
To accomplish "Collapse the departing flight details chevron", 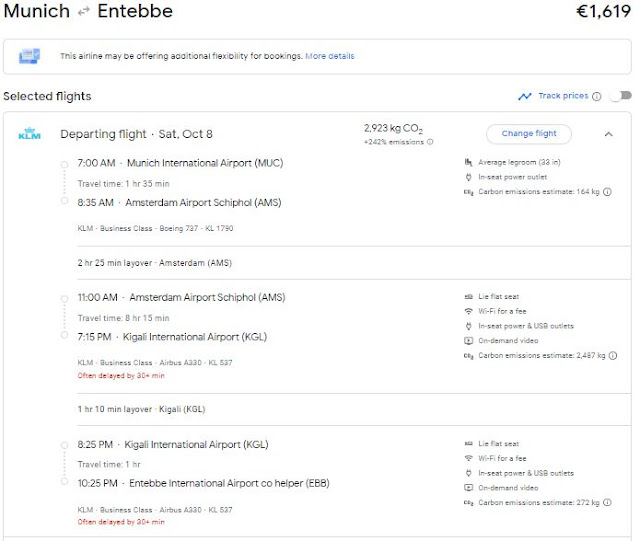I will tap(609, 133).
